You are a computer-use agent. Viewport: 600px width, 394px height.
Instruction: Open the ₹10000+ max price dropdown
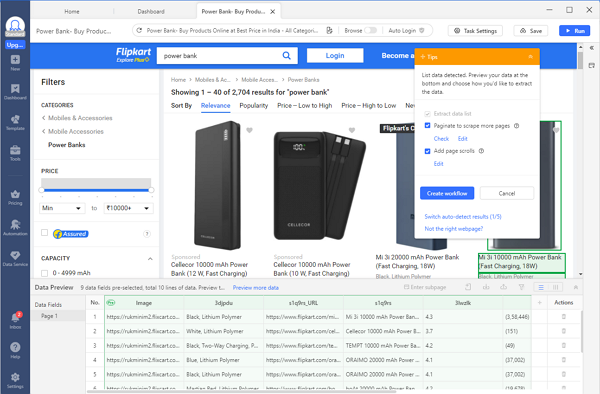coord(128,208)
